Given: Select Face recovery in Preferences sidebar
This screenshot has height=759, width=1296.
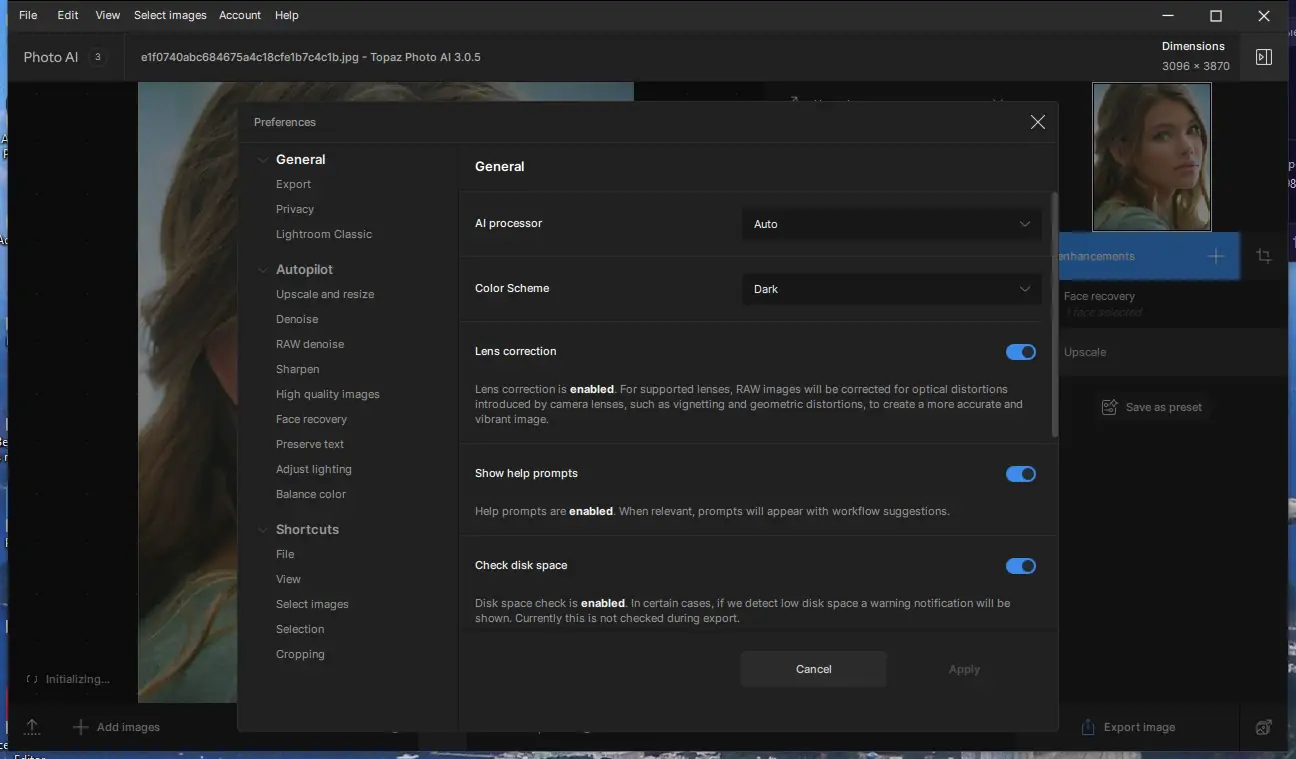Looking at the screenshot, I should coord(311,419).
